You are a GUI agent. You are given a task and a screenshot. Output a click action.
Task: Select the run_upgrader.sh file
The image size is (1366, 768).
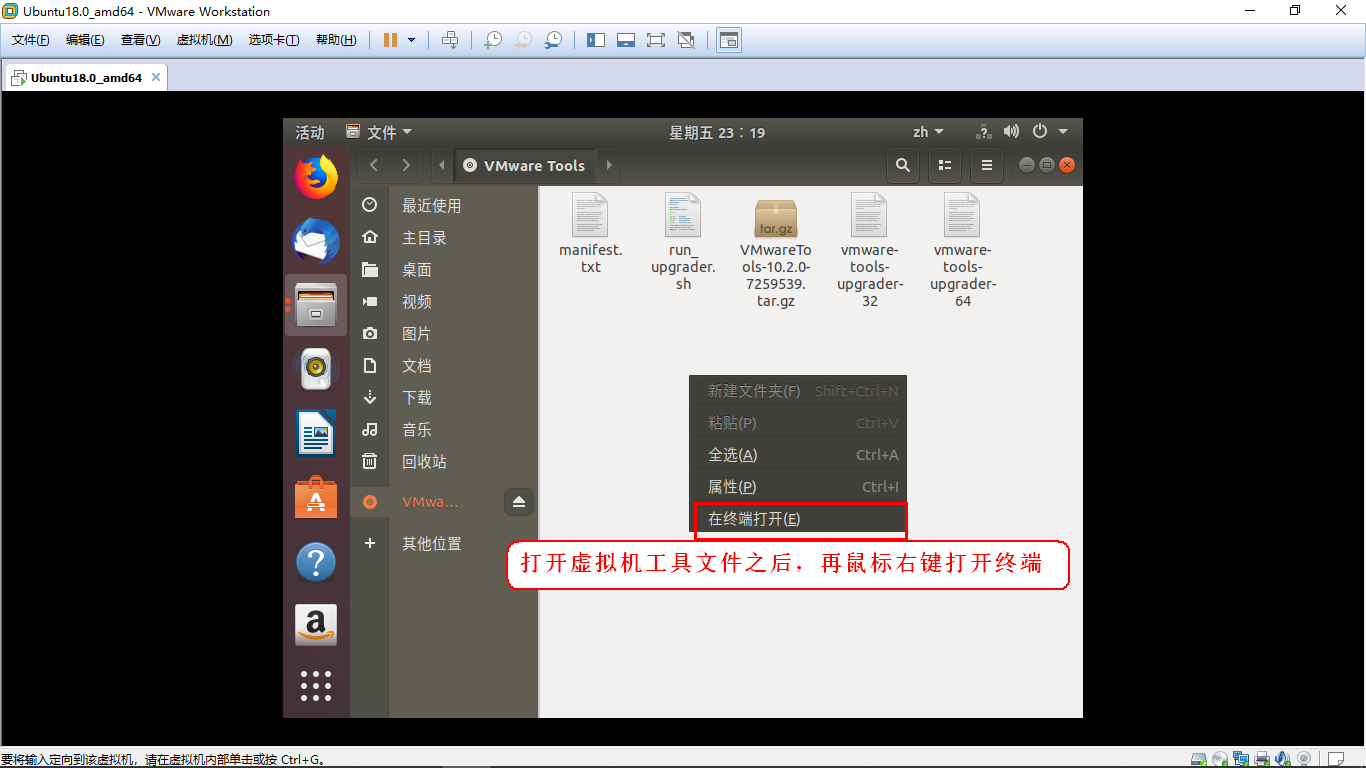click(x=683, y=241)
